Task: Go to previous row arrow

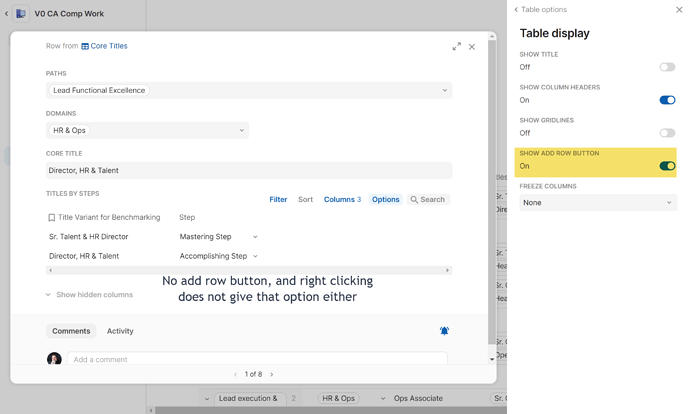Action: (235, 374)
